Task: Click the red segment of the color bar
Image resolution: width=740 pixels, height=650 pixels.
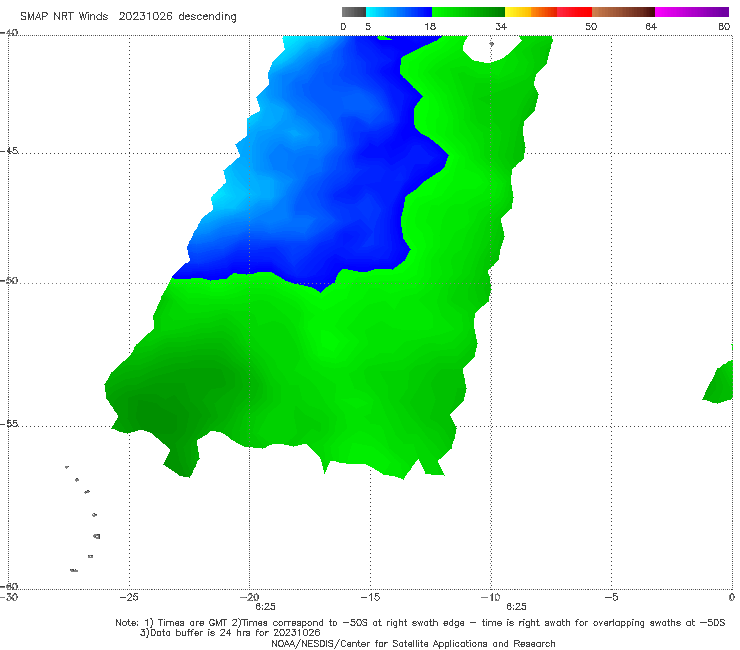Action: 574,12
